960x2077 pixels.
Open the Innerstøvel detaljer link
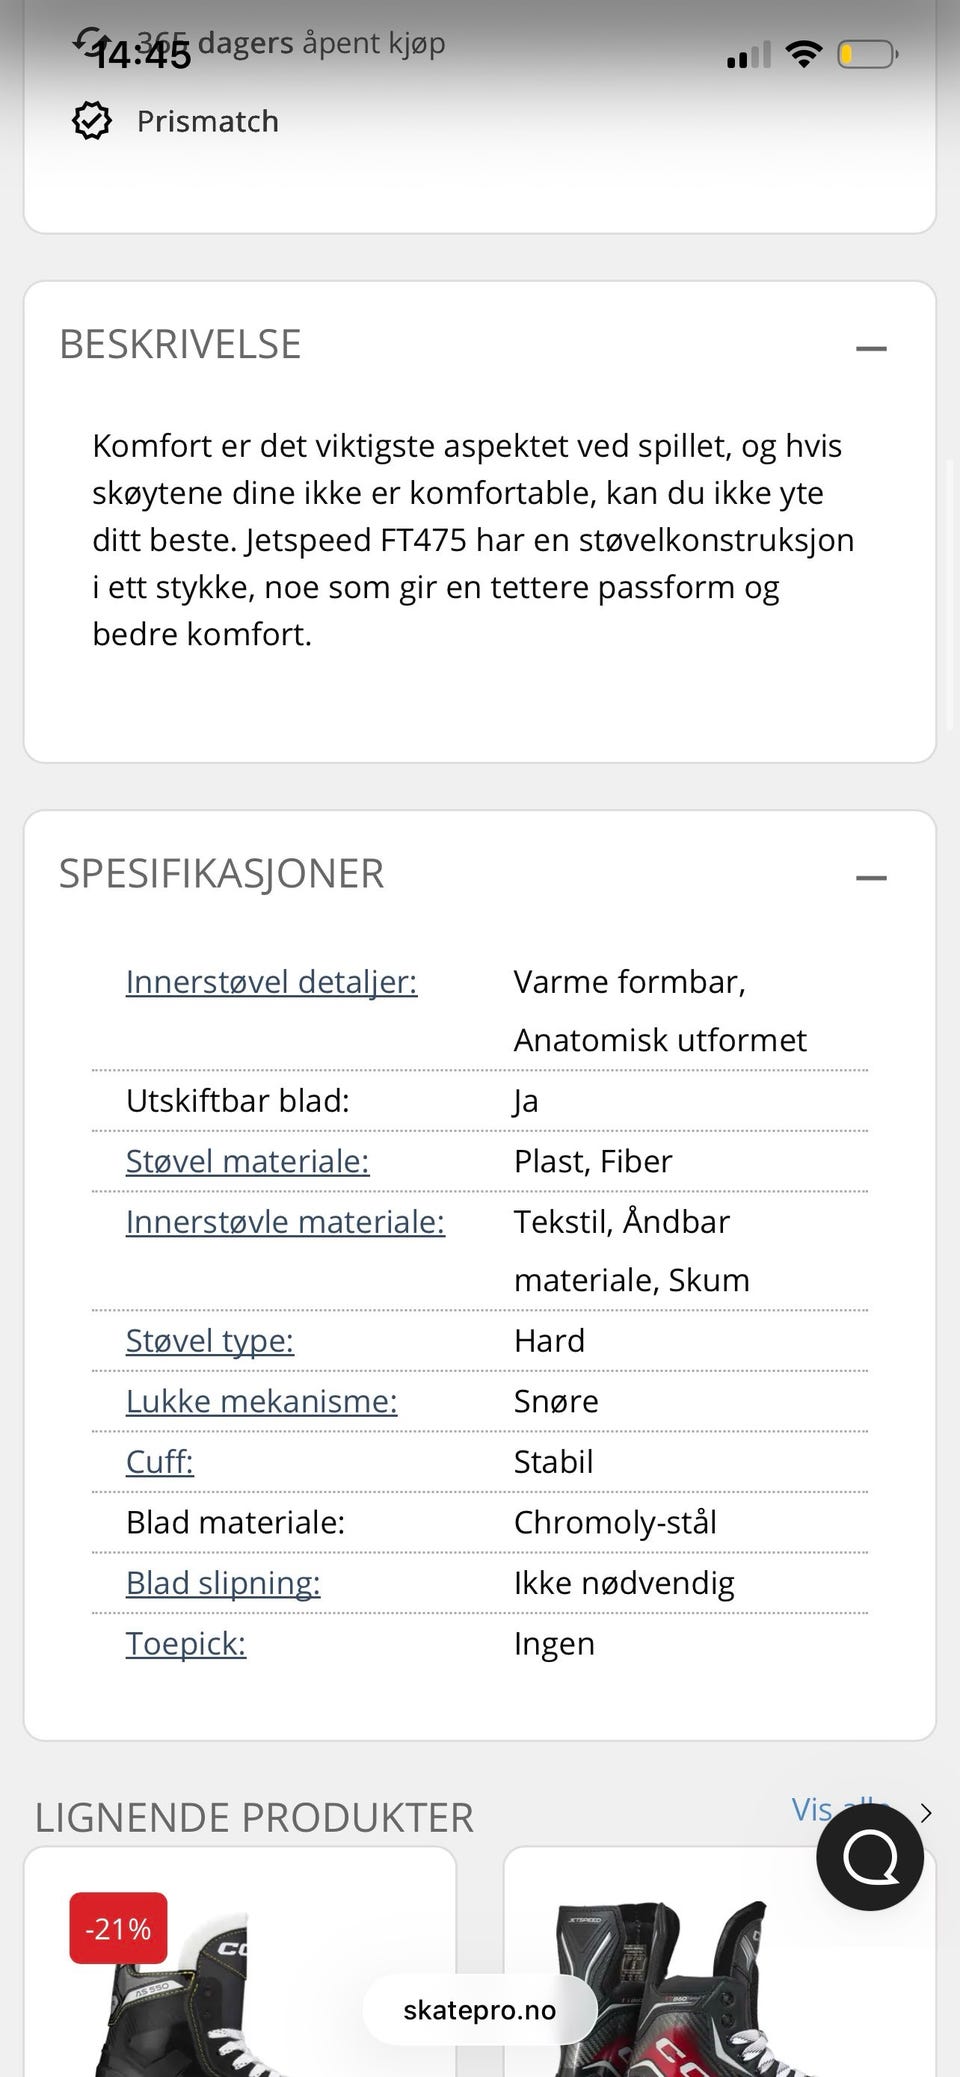(x=271, y=982)
